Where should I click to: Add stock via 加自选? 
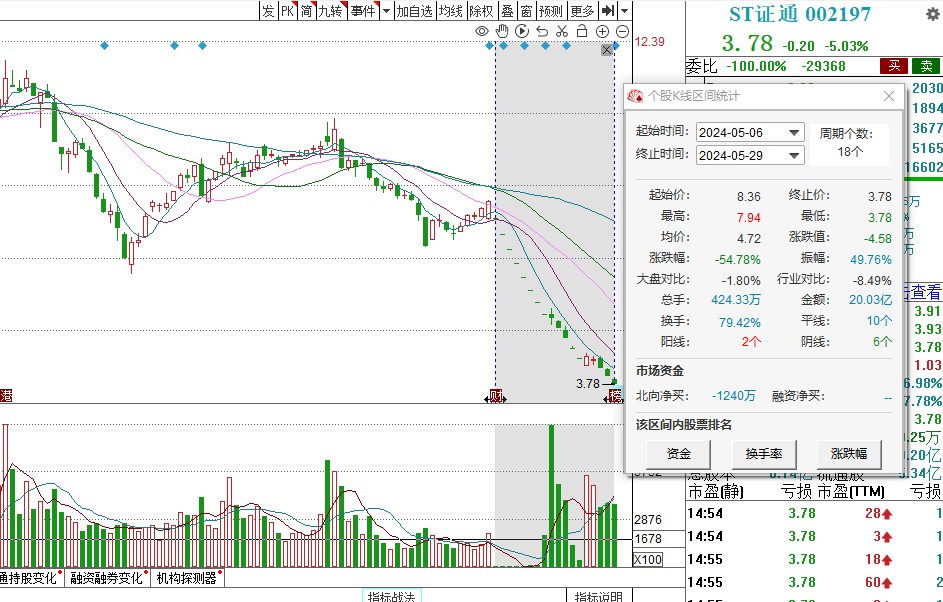pyautogui.click(x=414, y=11)
